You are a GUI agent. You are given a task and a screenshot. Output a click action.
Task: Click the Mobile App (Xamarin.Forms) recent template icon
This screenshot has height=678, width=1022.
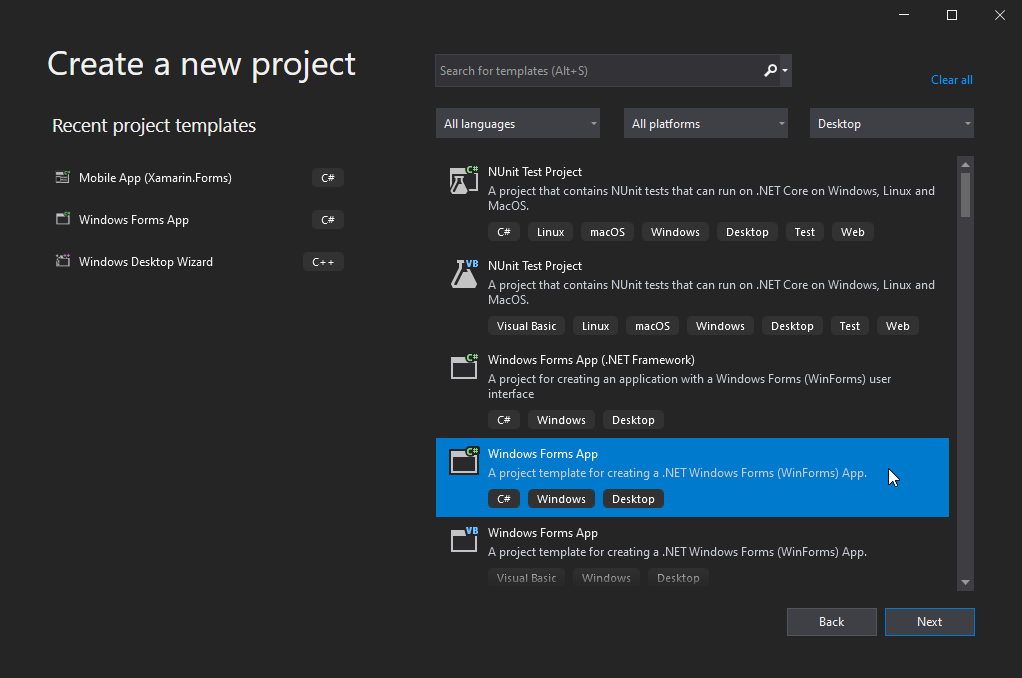(62, 178)
